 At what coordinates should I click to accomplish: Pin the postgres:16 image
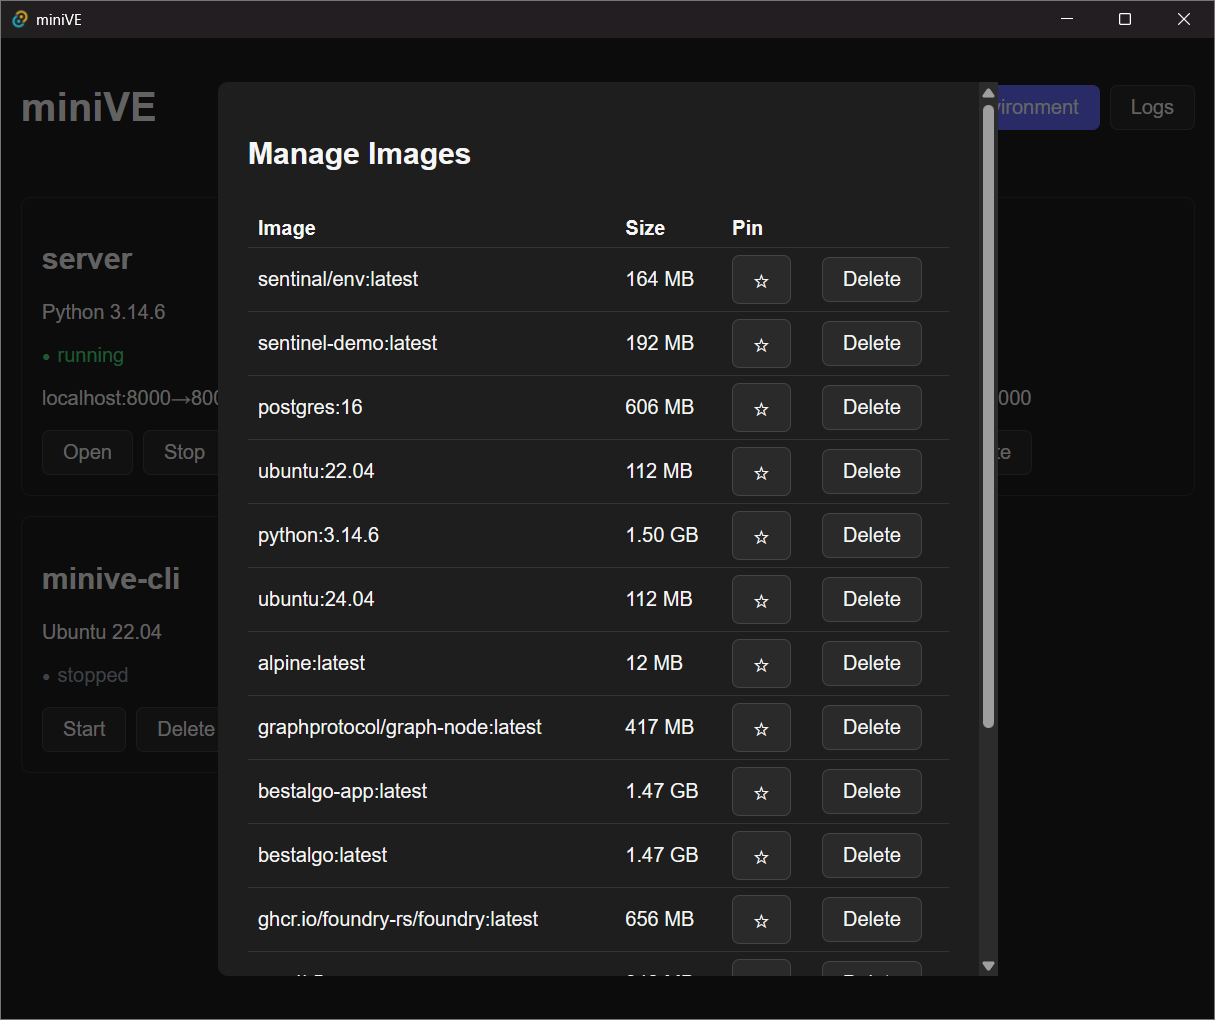click(761, 407)
